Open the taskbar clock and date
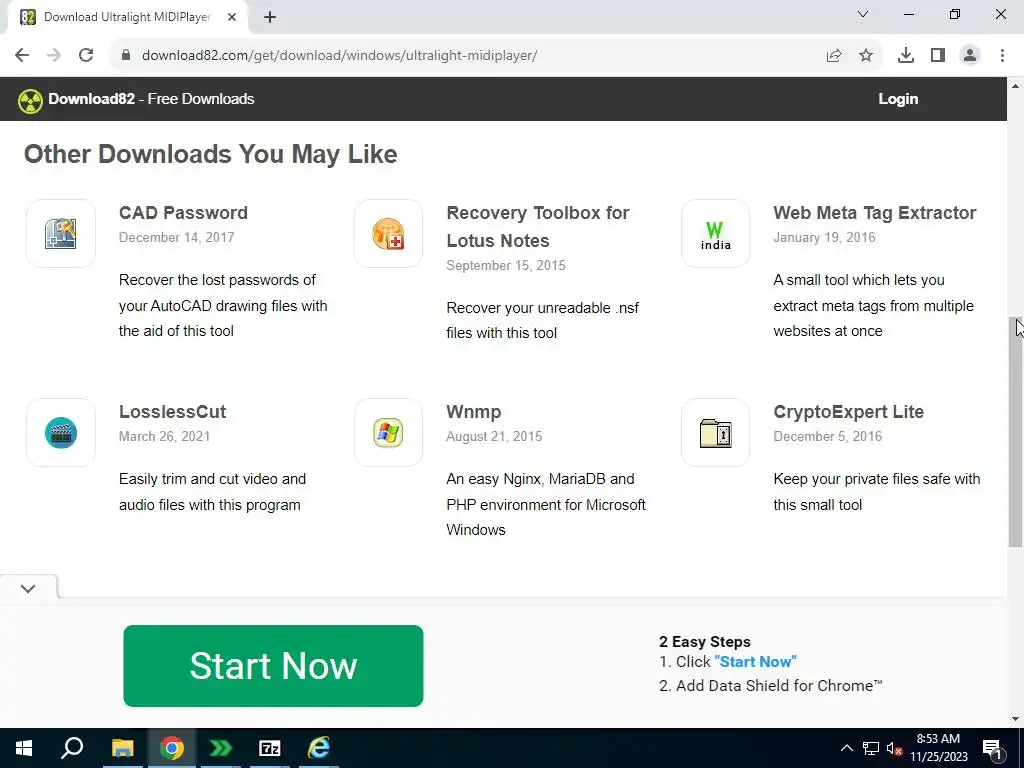The image size is (1024, 768). coord(938,748)
